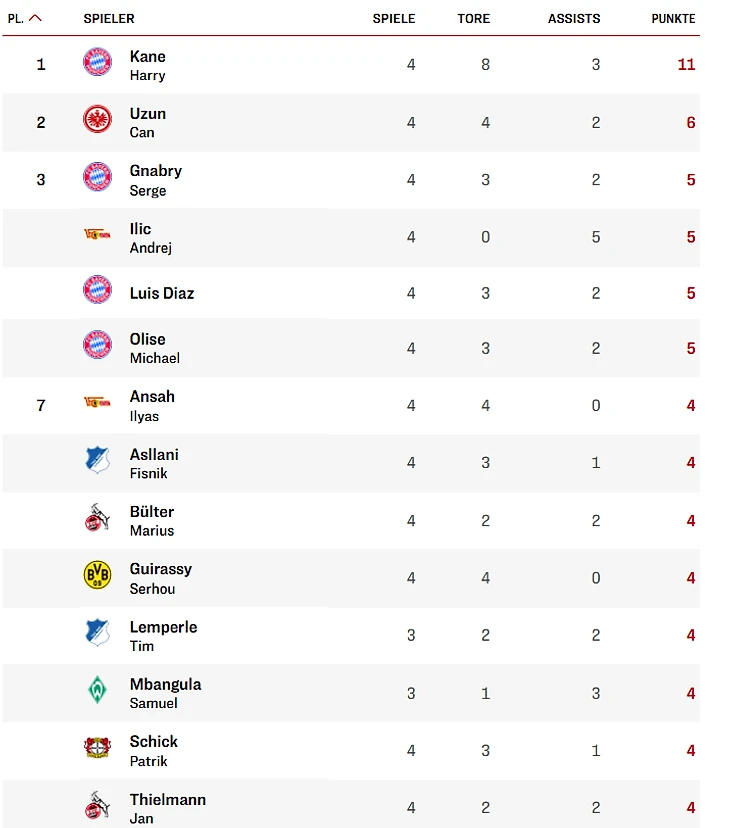Open Harry Kane player profile
The width and height of the screenshot is (730, 828).
point(147,65)
